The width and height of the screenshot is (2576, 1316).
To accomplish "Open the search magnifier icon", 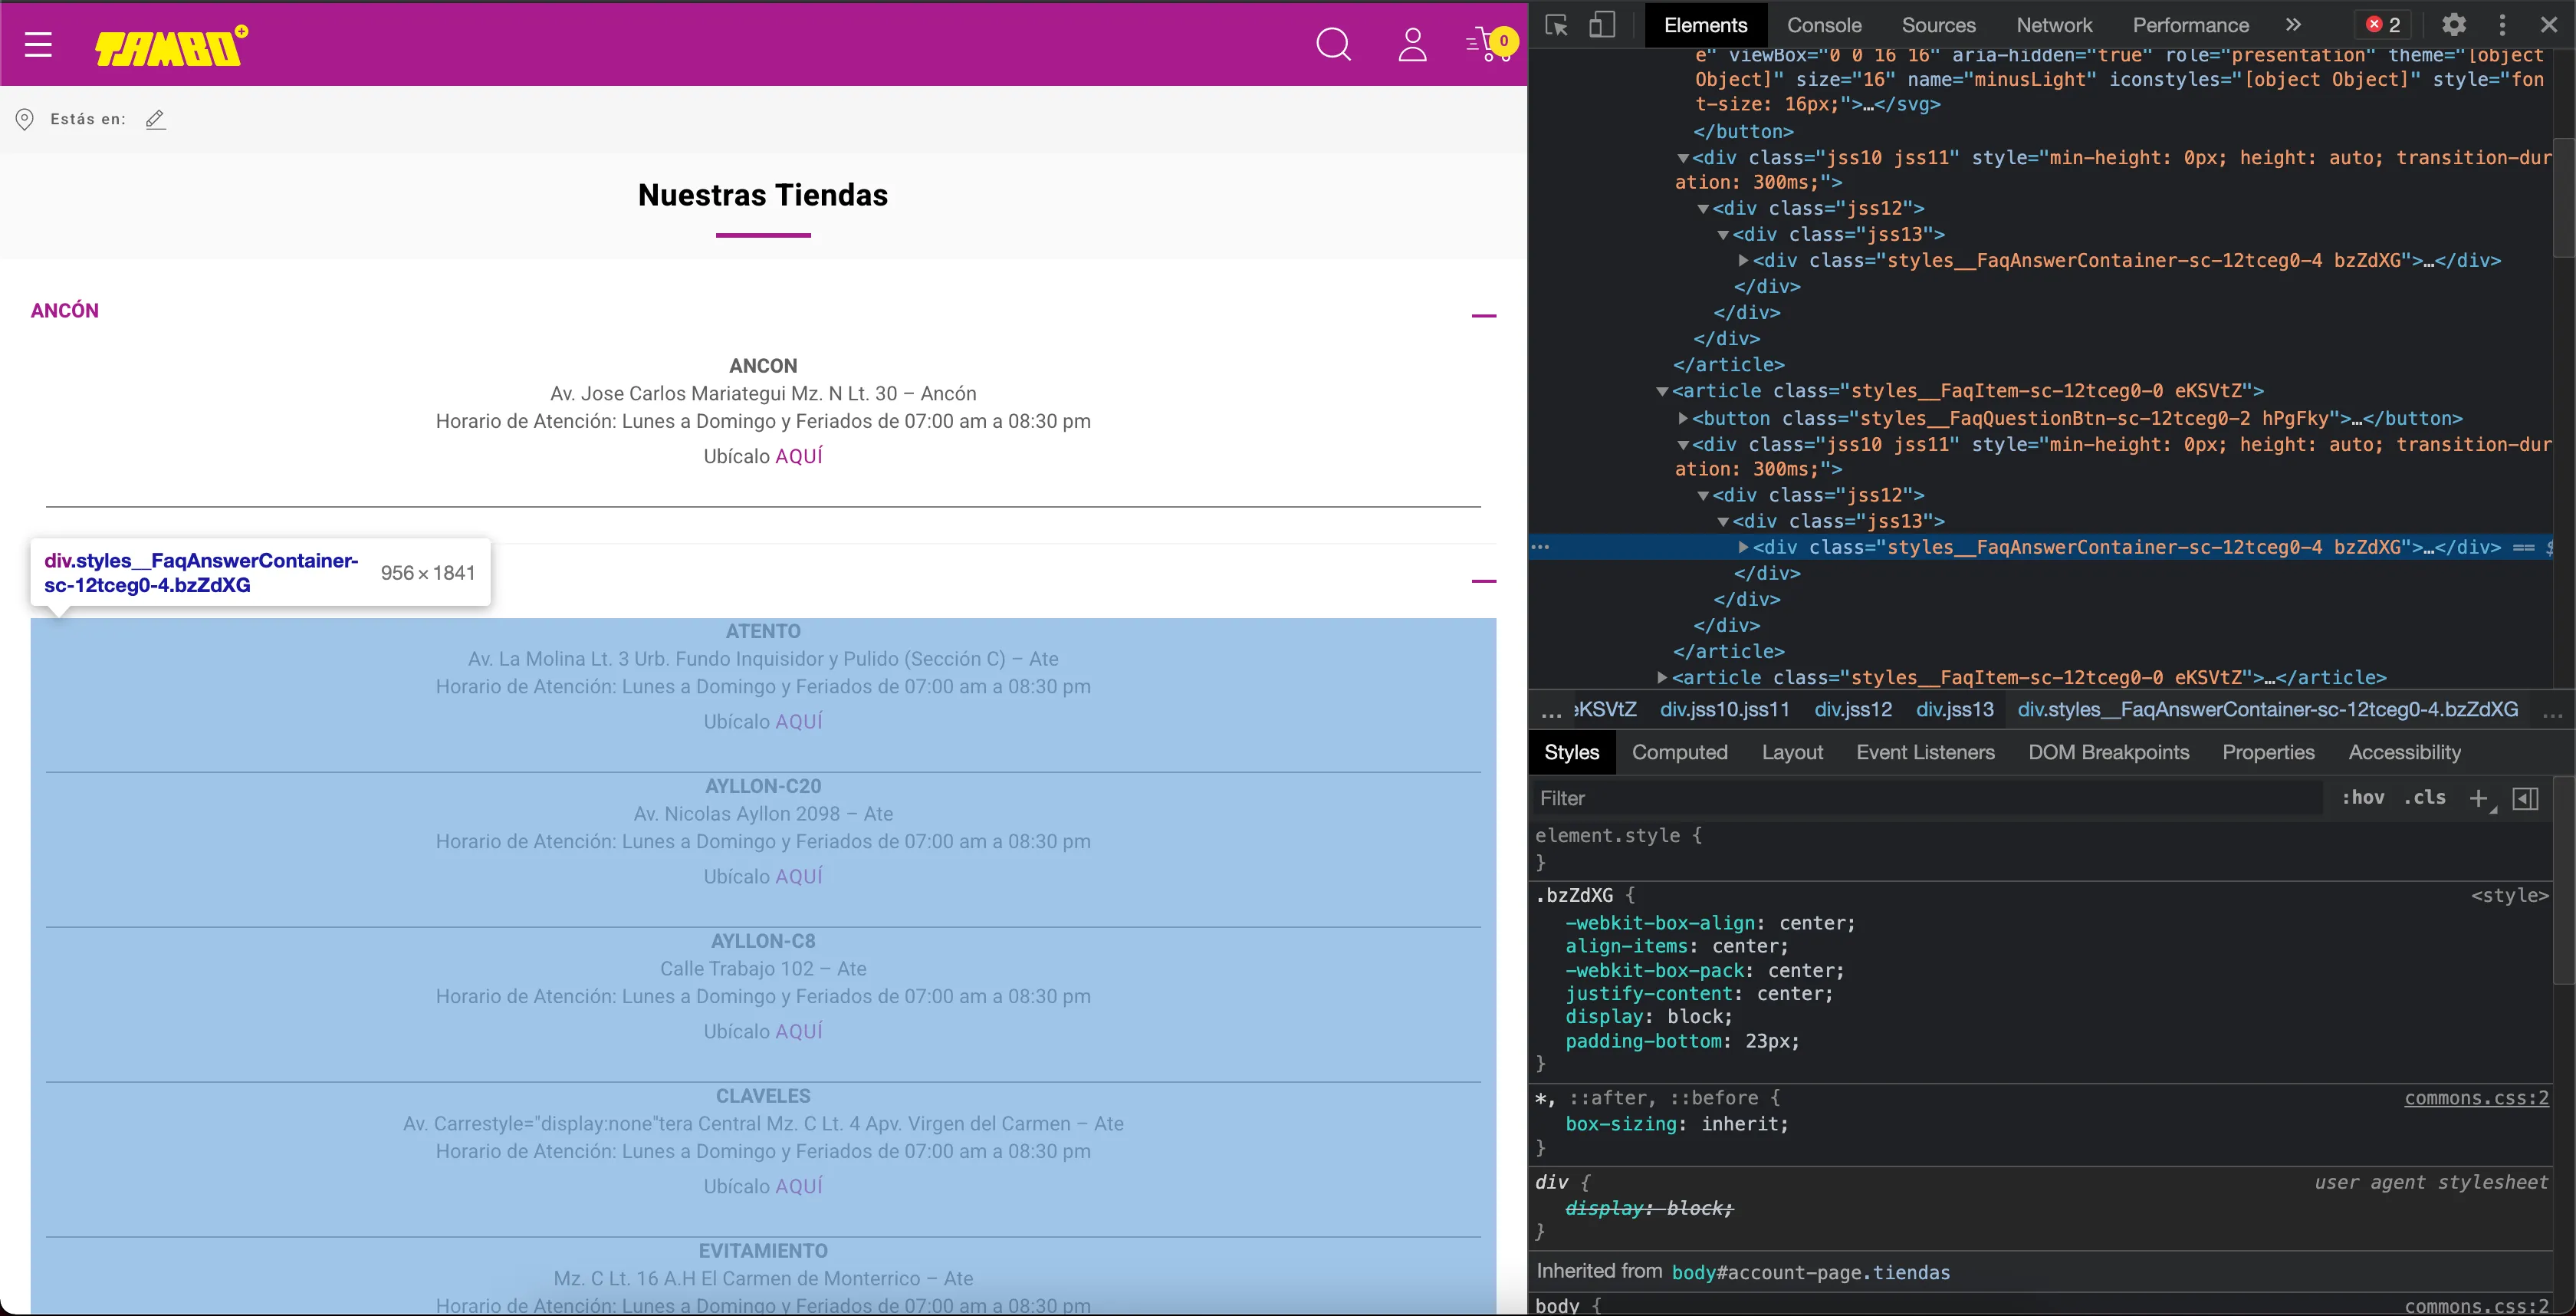I will 1333,45.
